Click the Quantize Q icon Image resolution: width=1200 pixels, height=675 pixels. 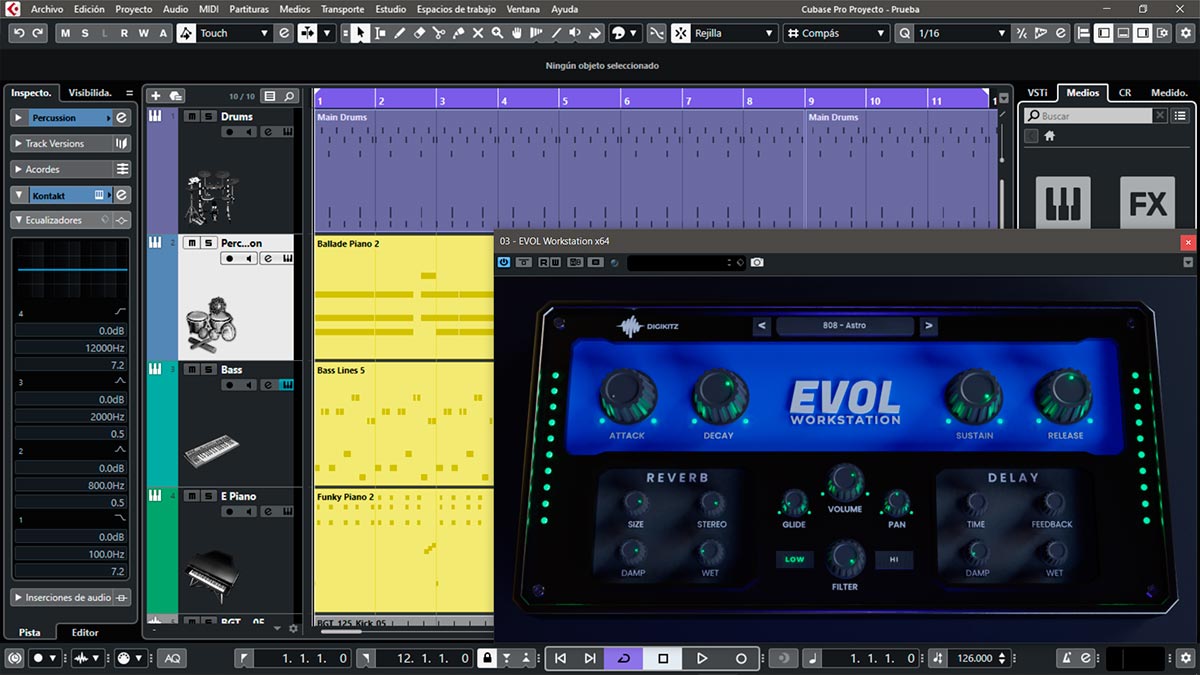click(x=905, y=33)
